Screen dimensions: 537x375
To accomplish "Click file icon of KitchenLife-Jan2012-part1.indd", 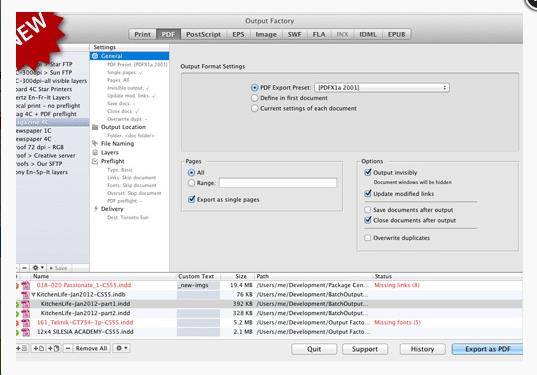I will [x=26, y=304].
